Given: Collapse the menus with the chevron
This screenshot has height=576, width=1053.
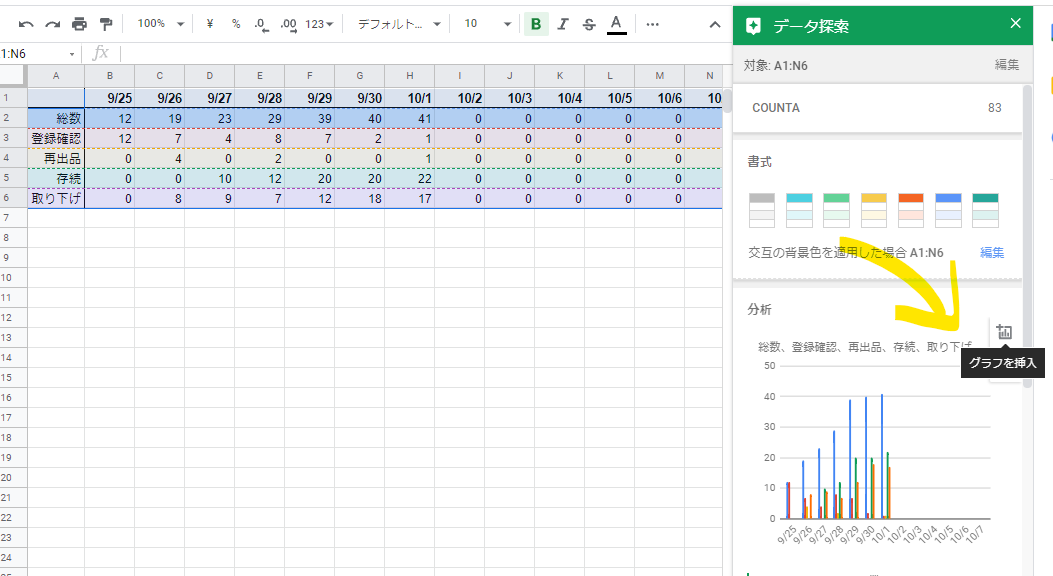Looking at the screenshot, I should pos(715,25).
